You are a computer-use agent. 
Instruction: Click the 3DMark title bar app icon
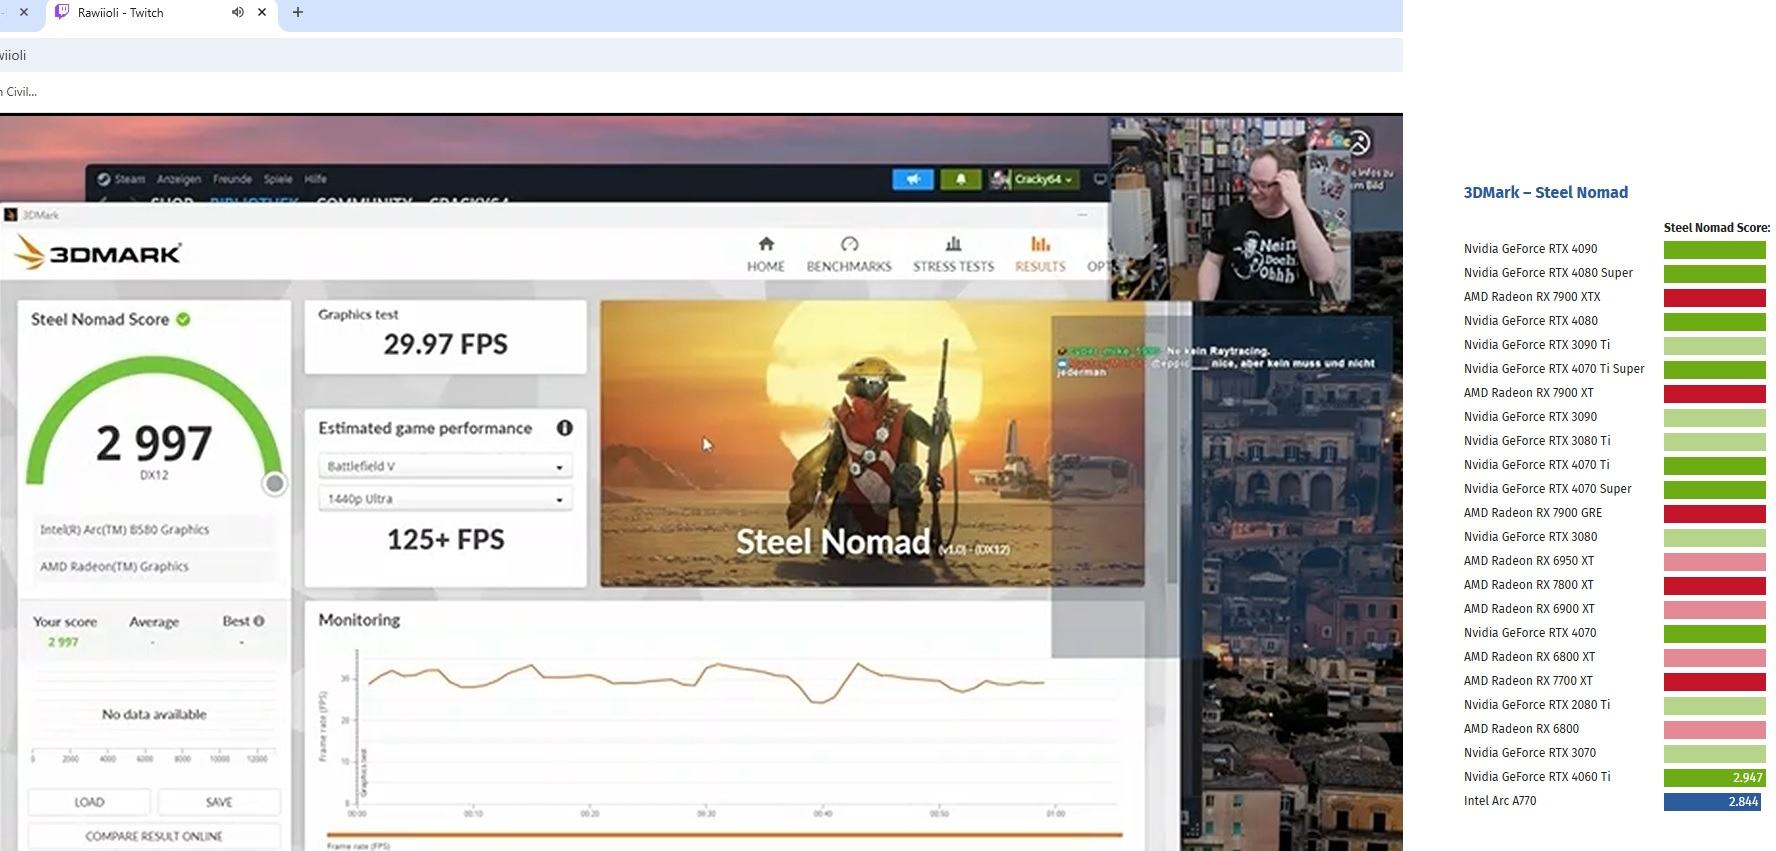tap(11, 215)
